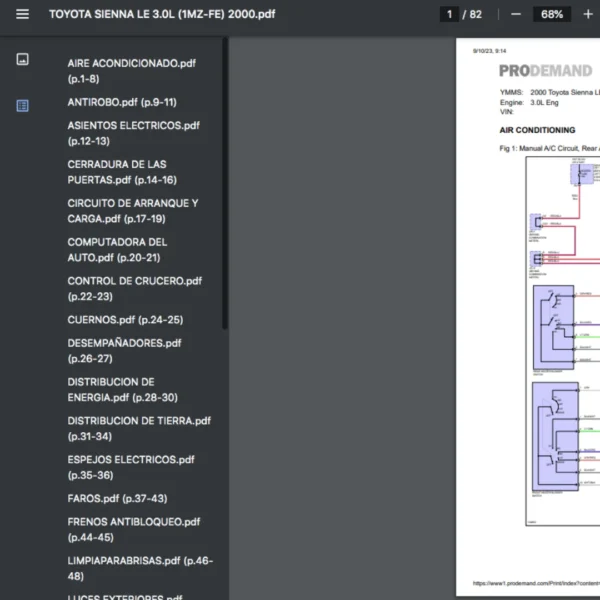Show document outline view icon
This screenshot has width=600, height=600.
coord(23,105)
